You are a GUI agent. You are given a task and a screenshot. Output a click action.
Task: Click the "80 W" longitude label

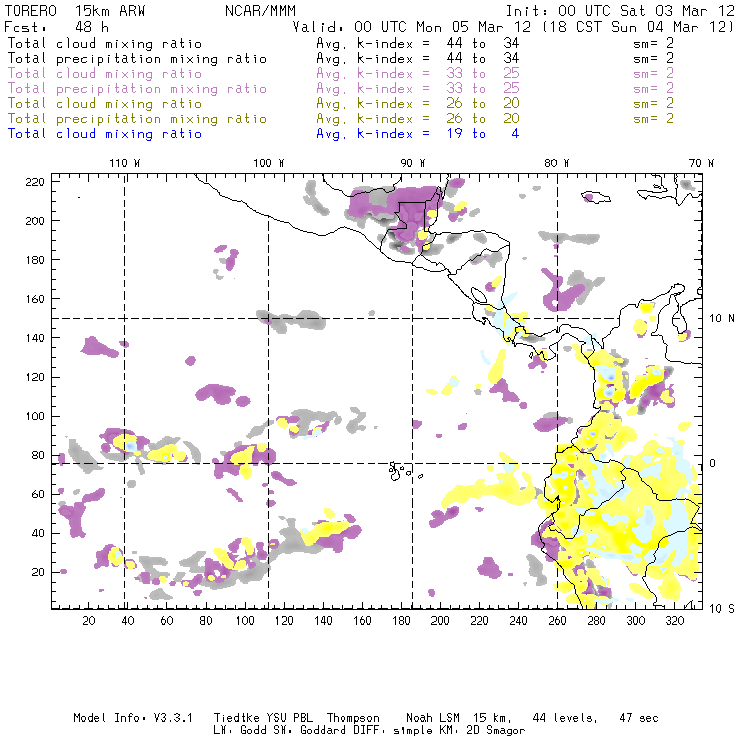pos(556,163)
